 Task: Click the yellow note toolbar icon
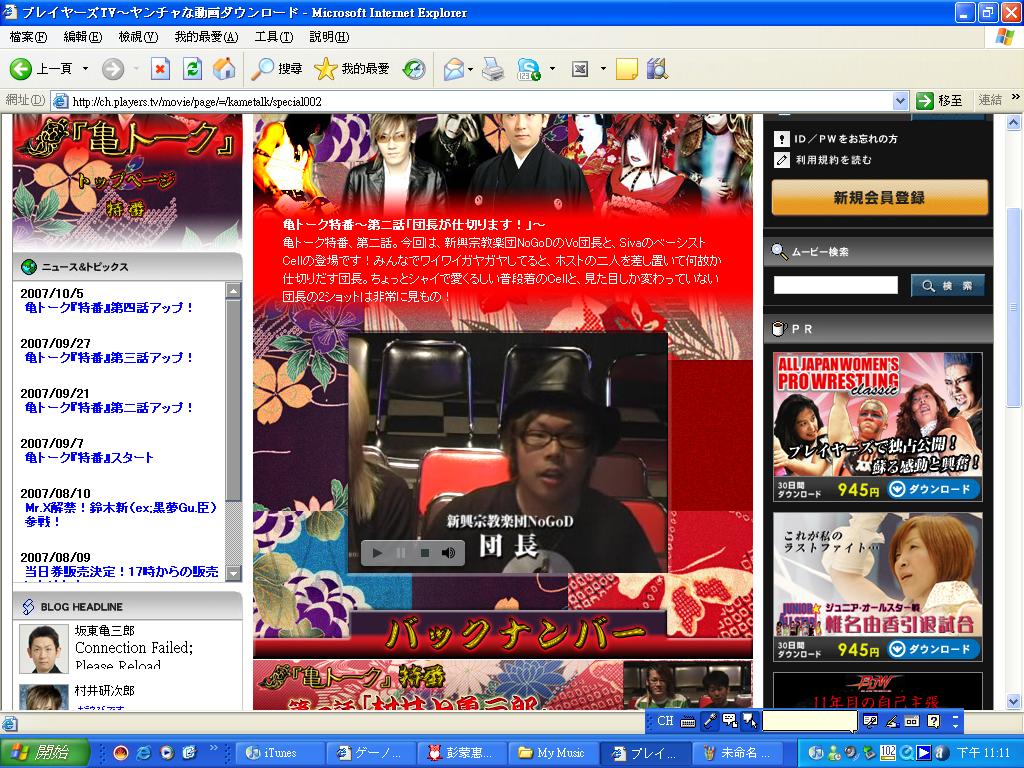point(626,69)
